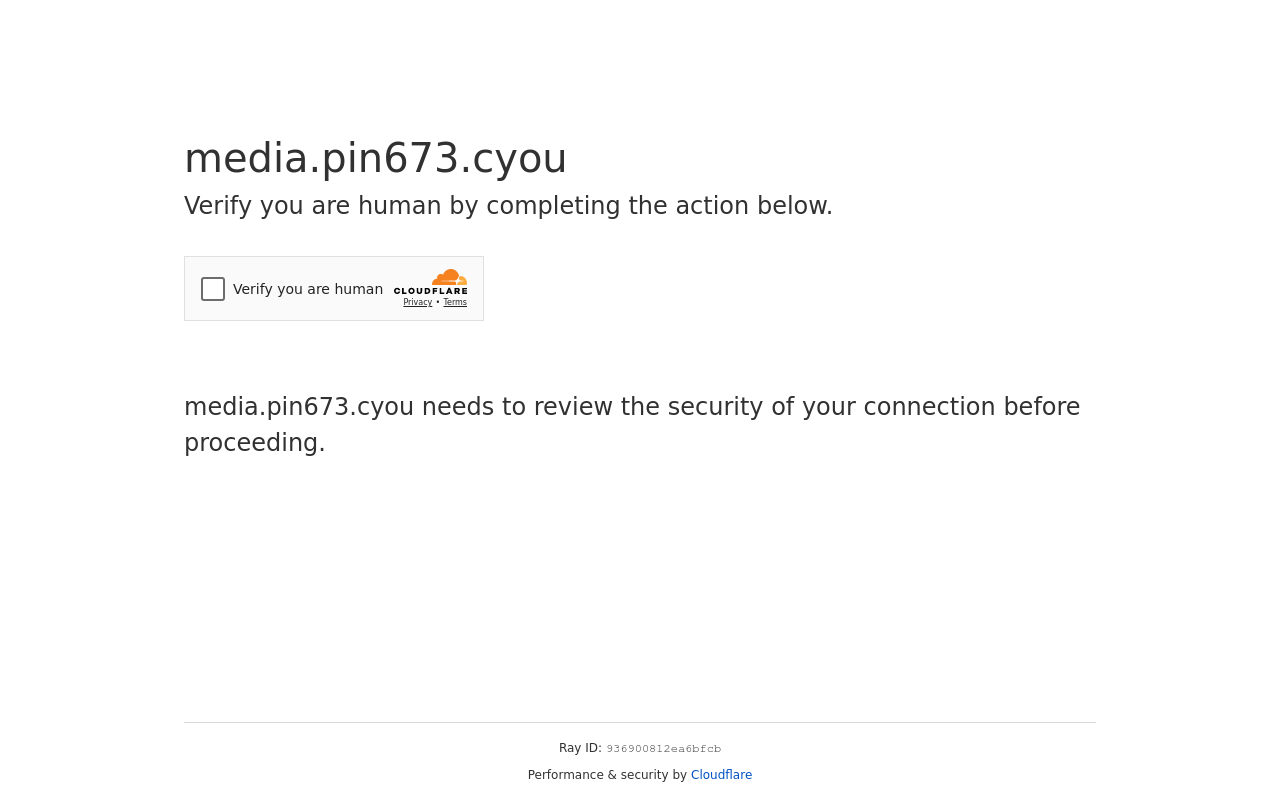
Task: Click the media.pin673.cyou page heading
Action: [x=375, y=158]
